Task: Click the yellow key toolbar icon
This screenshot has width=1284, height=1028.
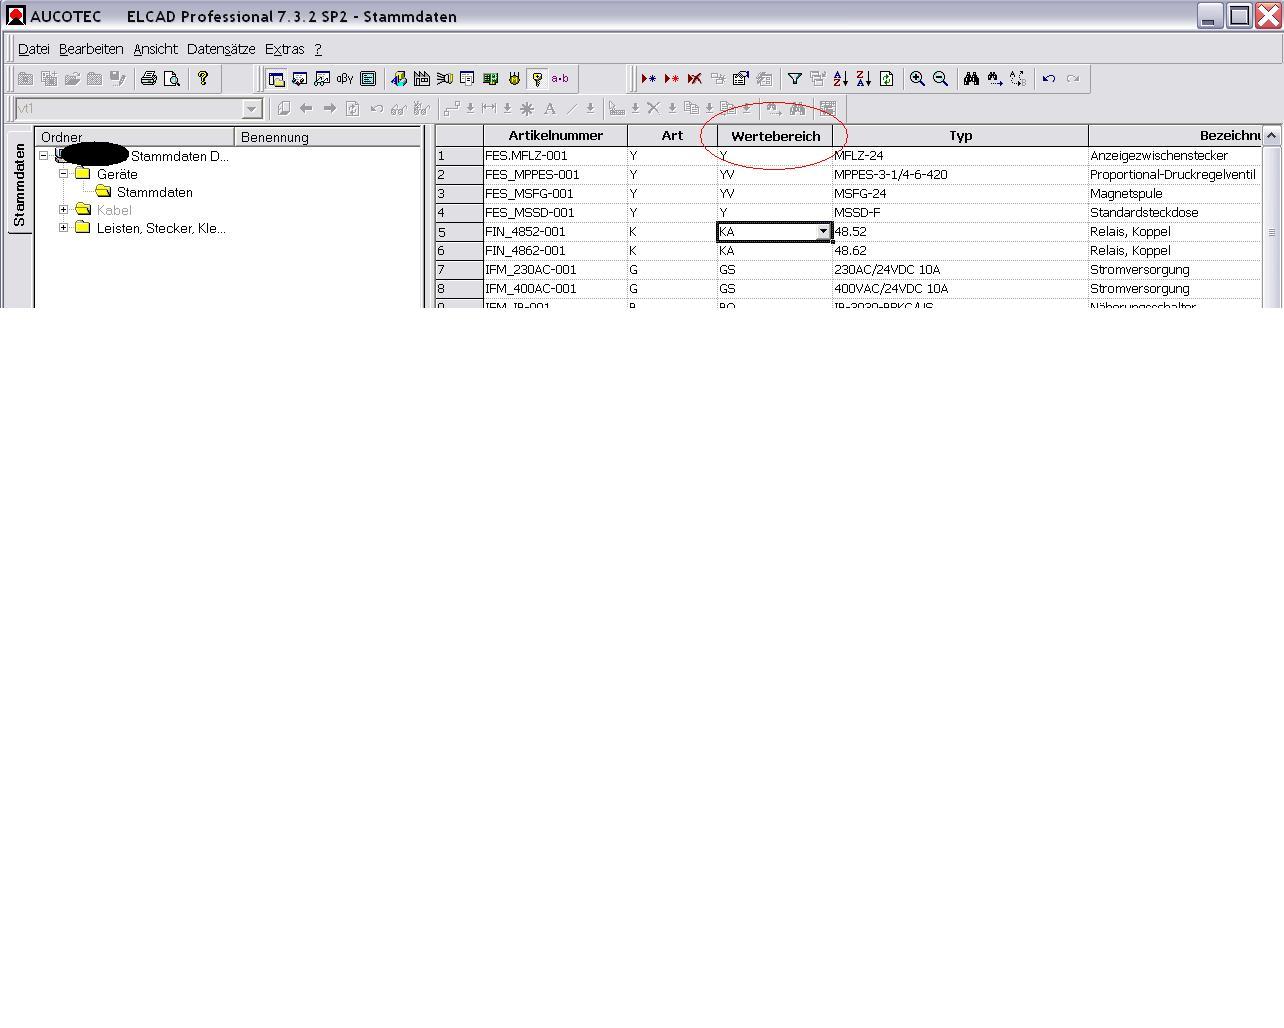Action: coord(537,78)
